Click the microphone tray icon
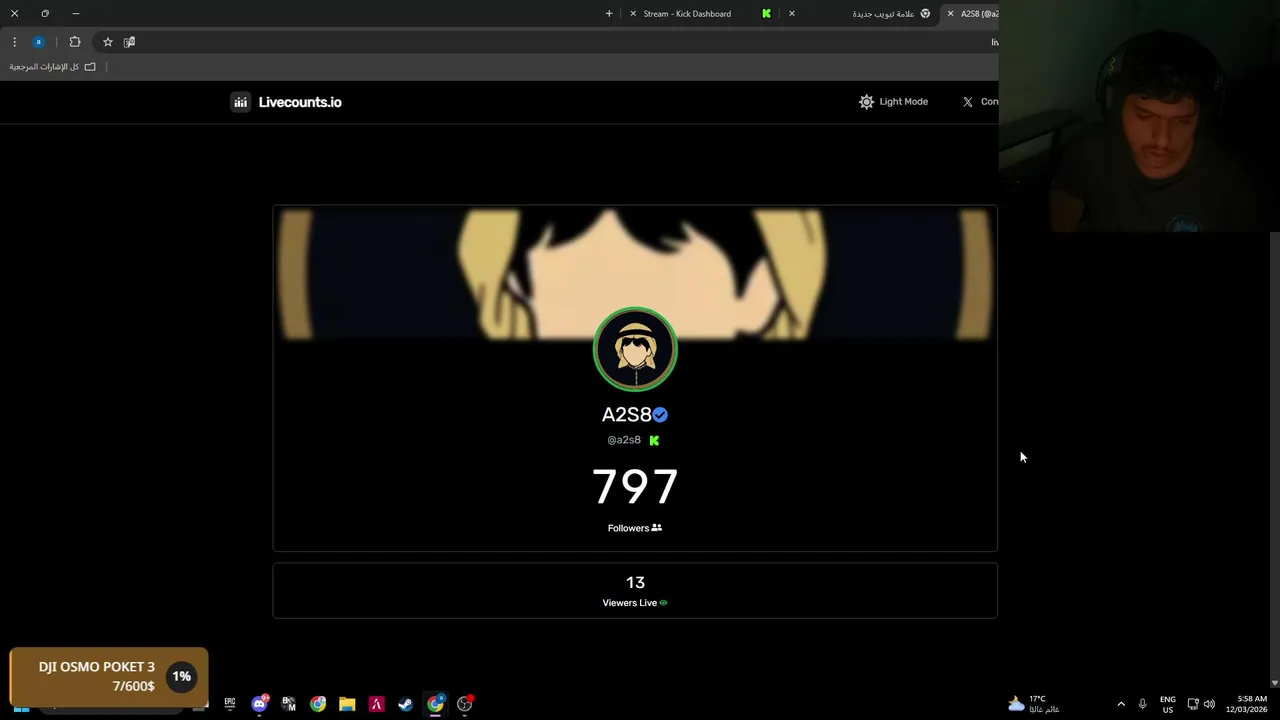 [x=1143, y=704]
